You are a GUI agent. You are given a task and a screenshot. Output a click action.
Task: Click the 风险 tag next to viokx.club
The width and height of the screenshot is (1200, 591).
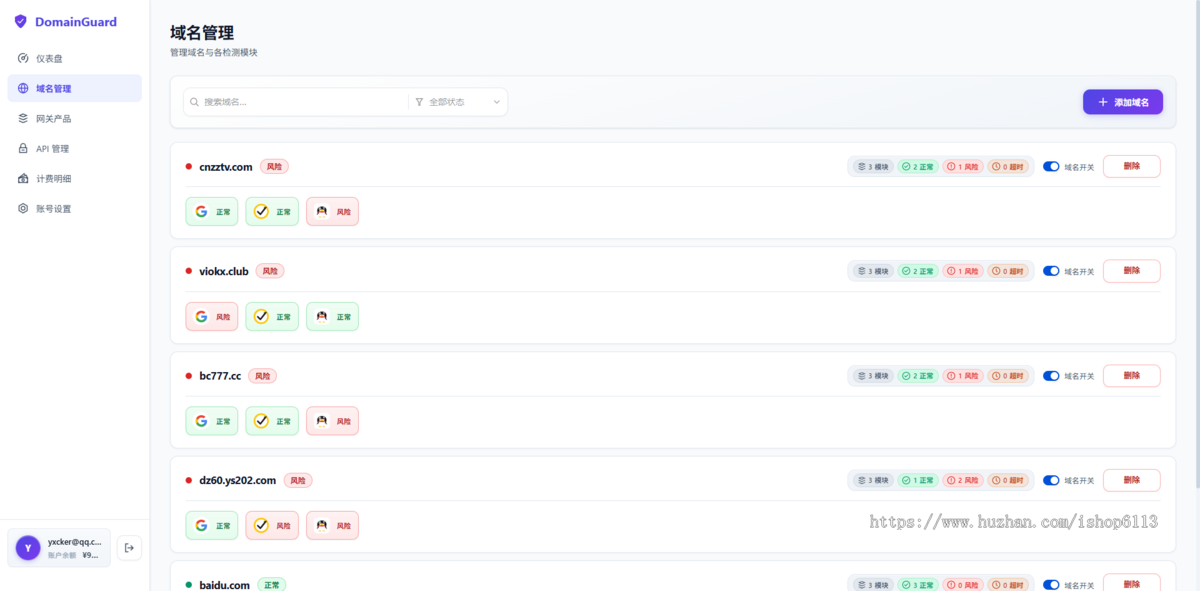pyautogui.click(x=270, y=271)
